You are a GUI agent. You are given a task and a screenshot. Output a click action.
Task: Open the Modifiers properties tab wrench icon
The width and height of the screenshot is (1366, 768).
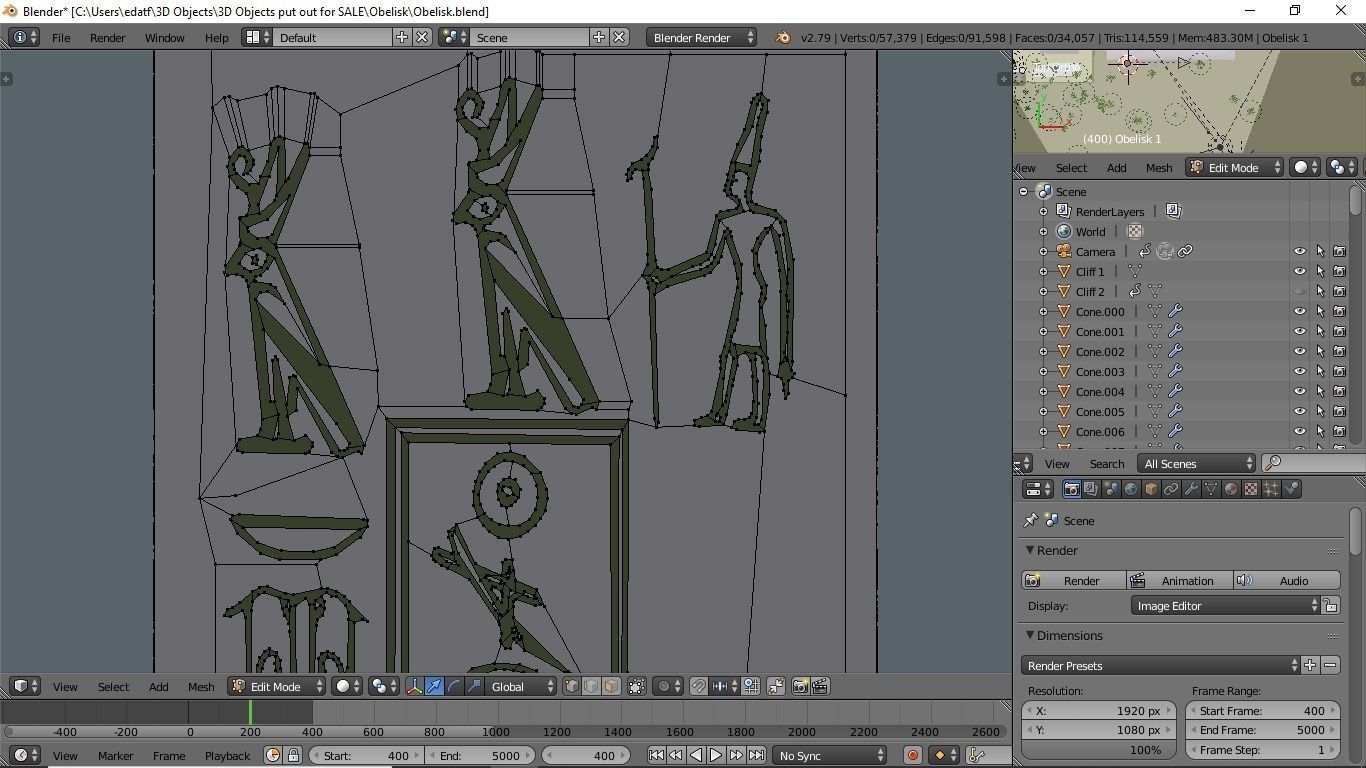pyautogui.click(x=1191, y=489)
